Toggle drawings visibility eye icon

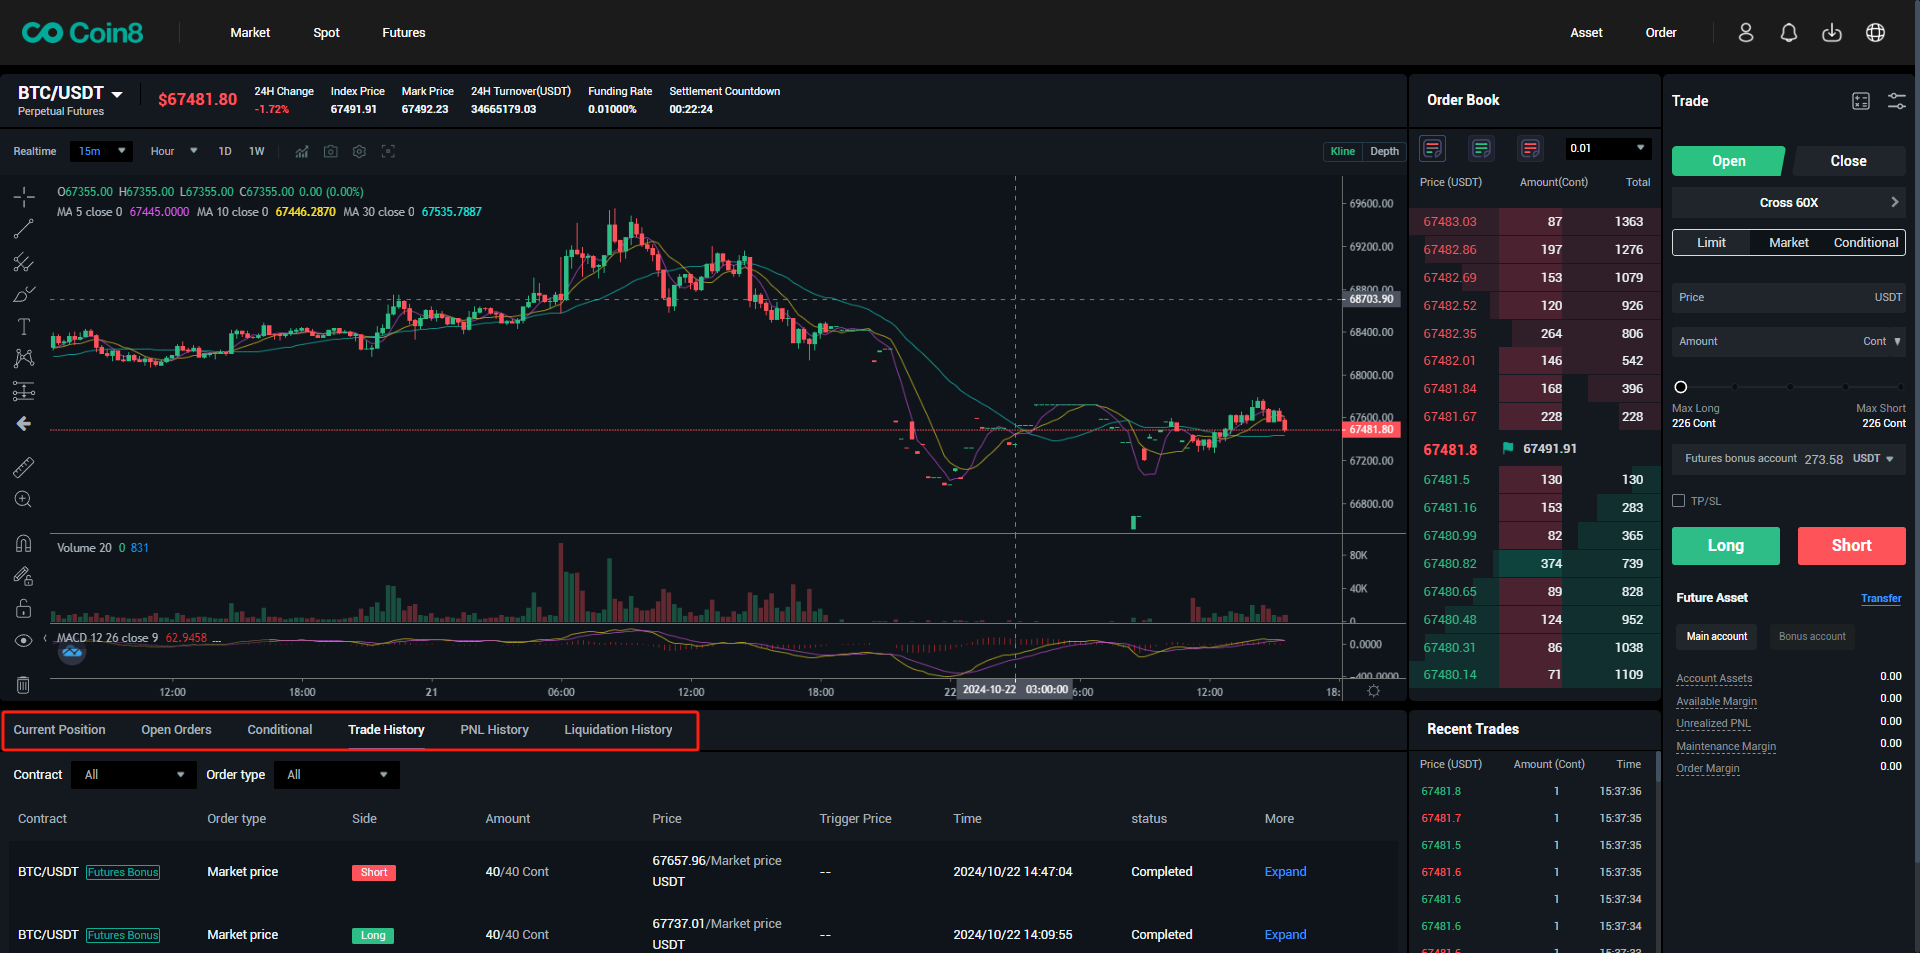(x=24, y=641)
